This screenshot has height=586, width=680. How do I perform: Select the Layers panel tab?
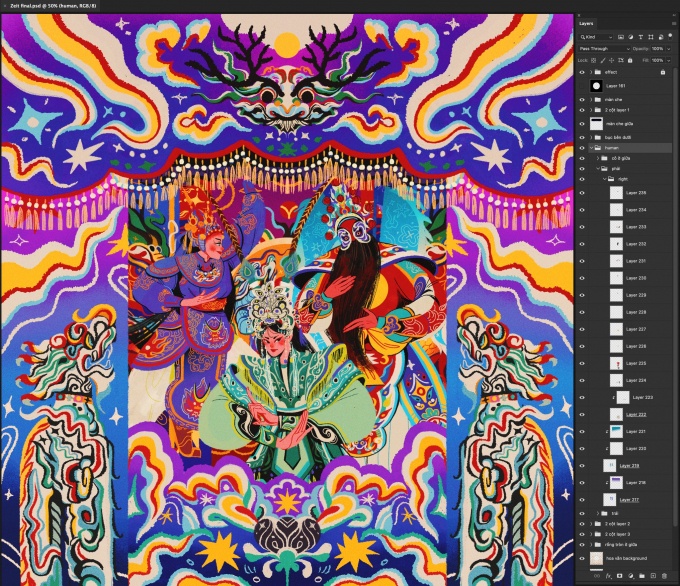588,23
